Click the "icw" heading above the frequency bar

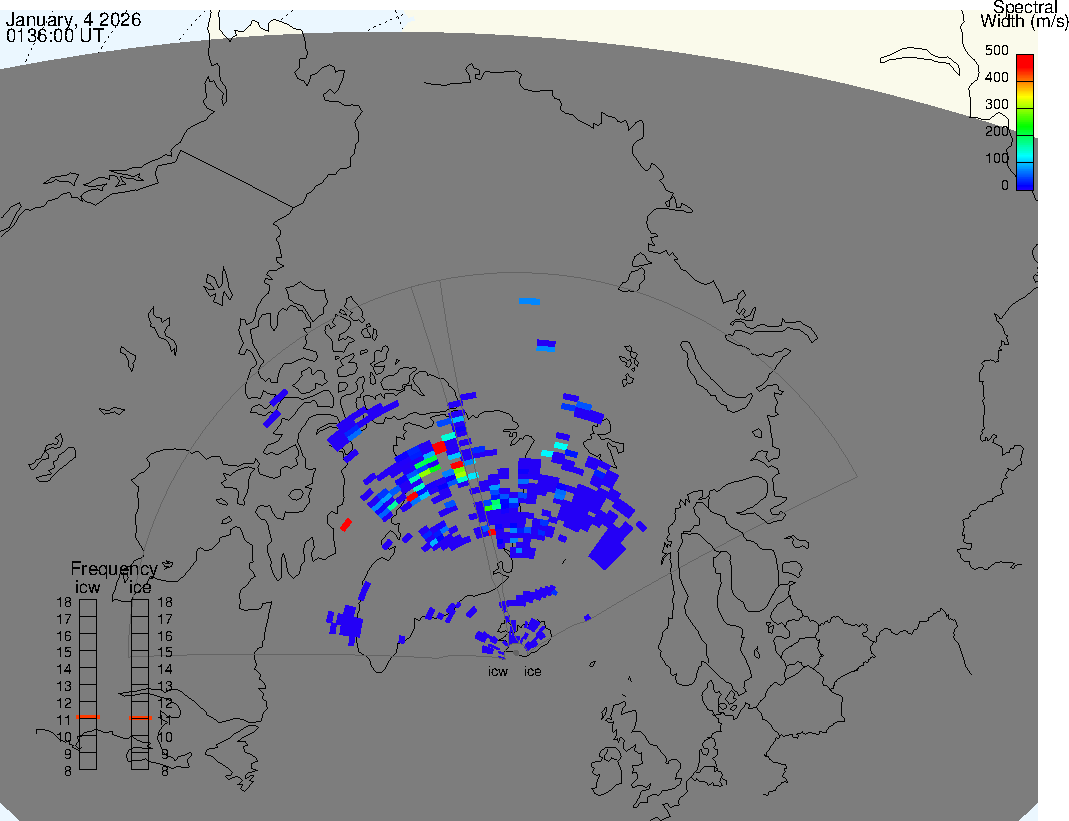87,587
